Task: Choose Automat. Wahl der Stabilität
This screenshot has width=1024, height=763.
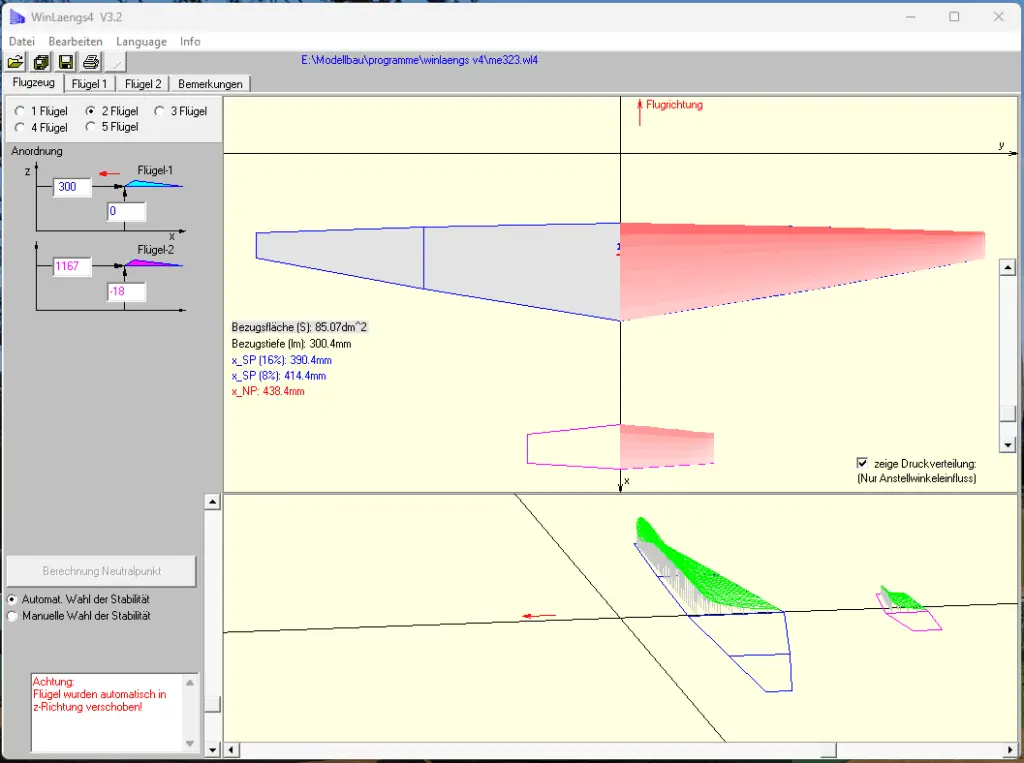Action: (x=12, y=599)
